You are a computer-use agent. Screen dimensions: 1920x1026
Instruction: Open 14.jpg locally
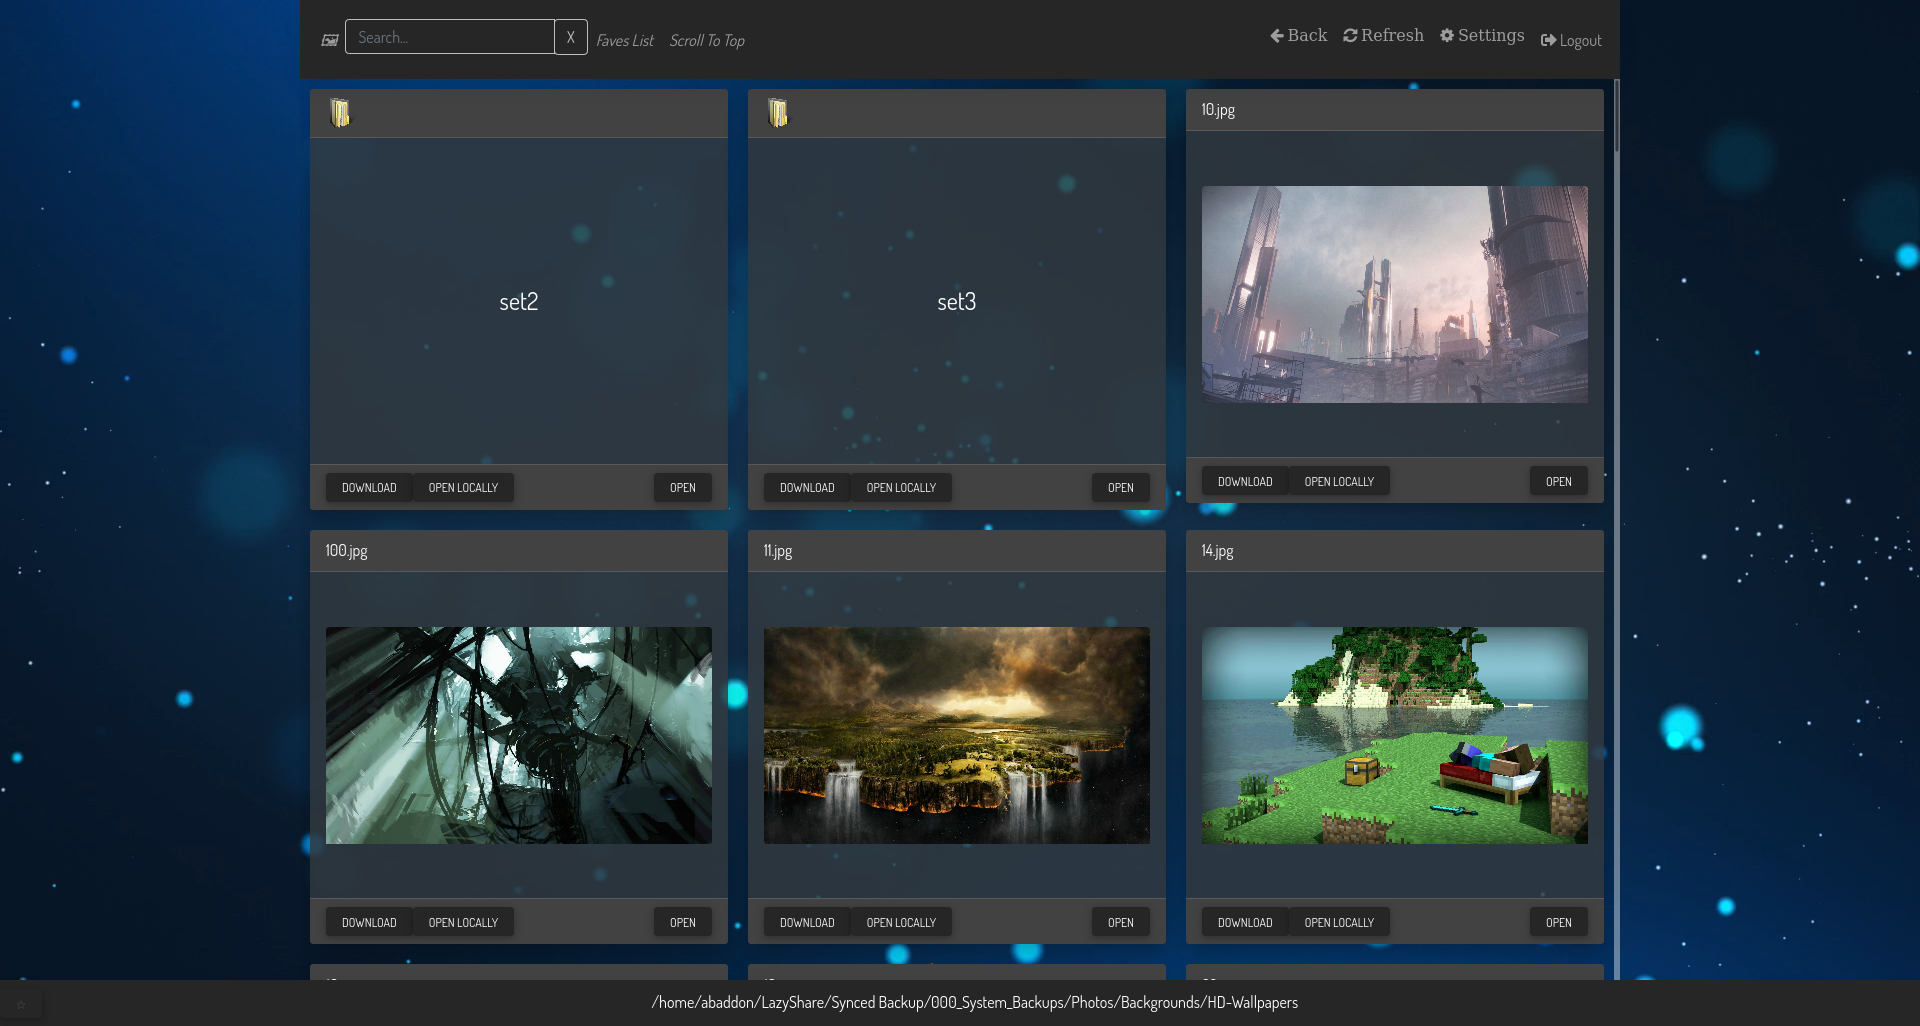(1339, 923)
